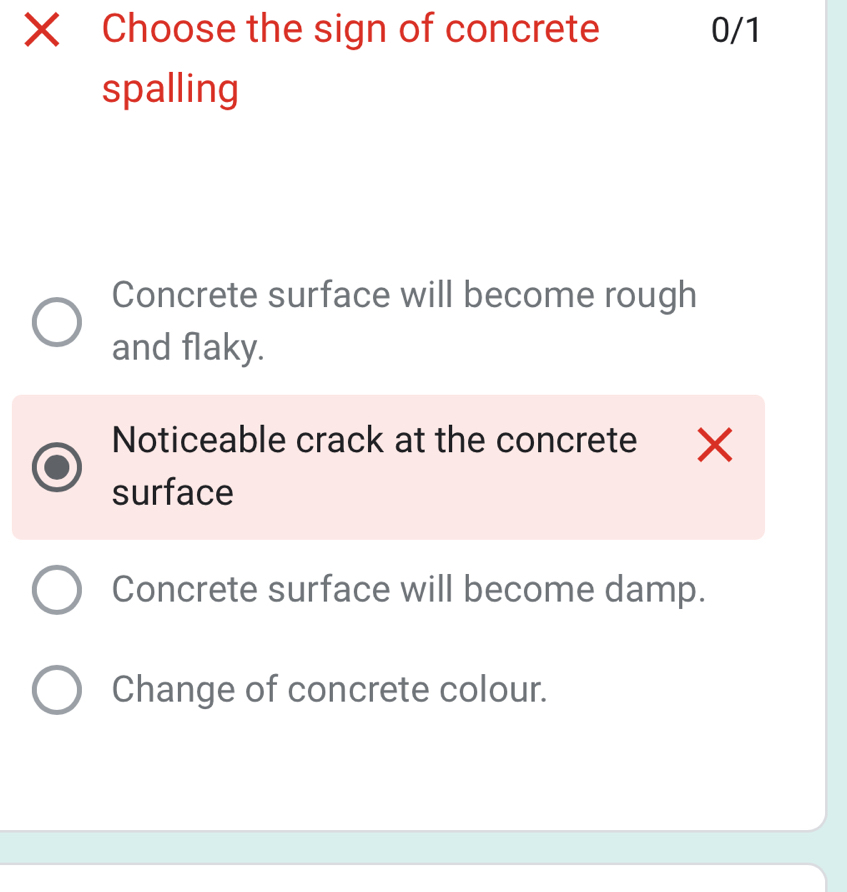Click the selected Noticeable crack radio button
Viewport: 847px width, 892px height.
(x=57, y=467)
